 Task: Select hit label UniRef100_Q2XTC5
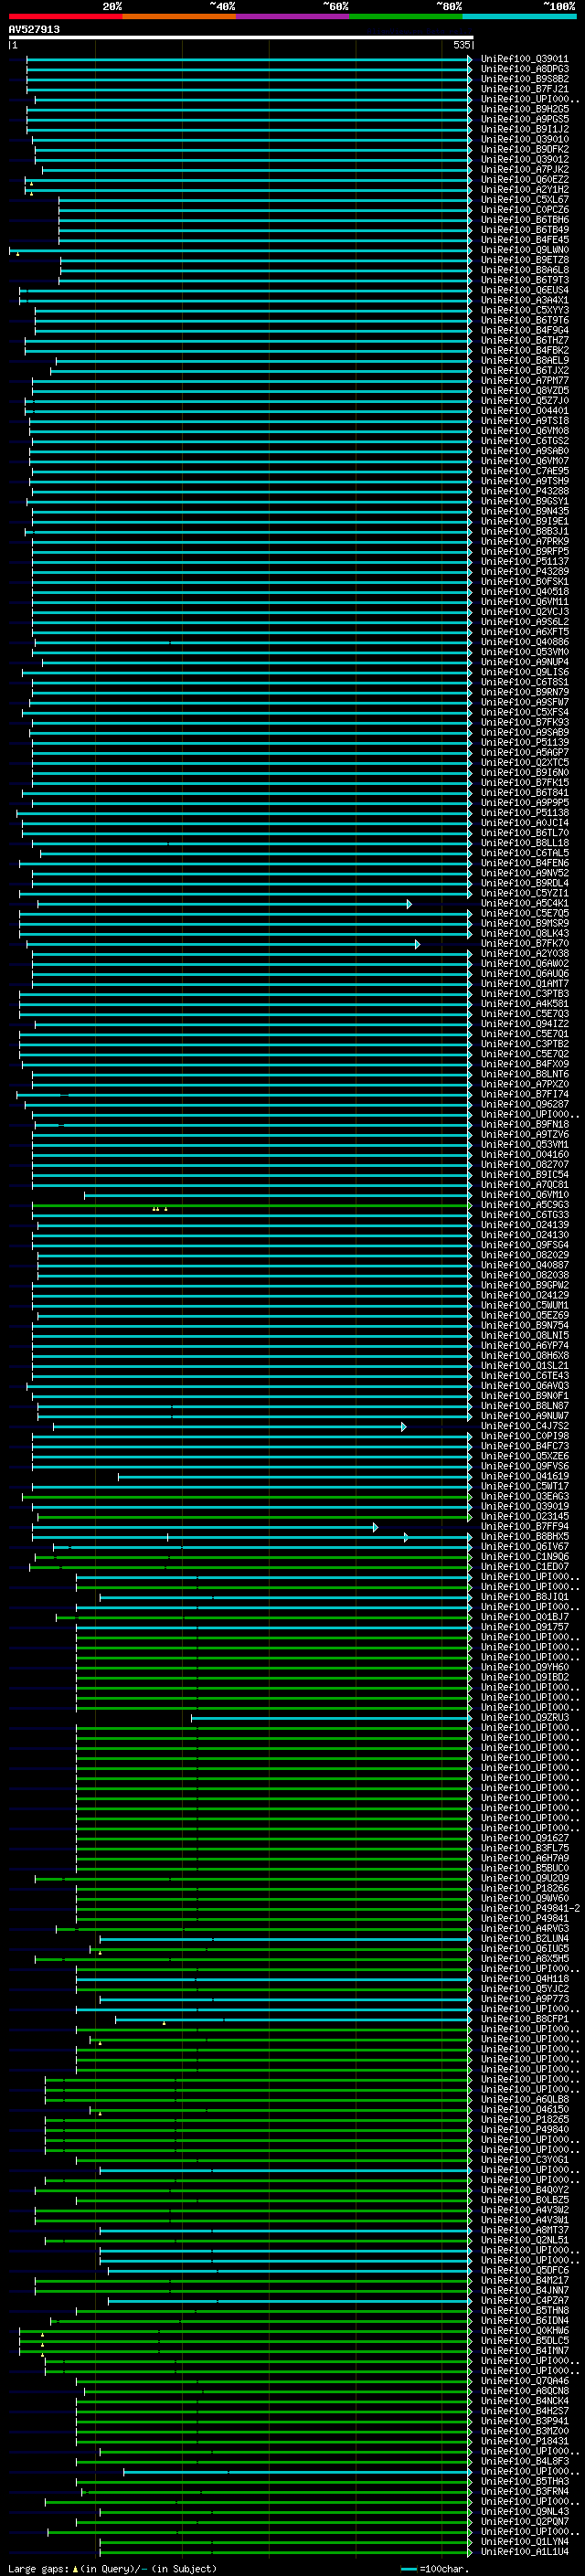click(x=525, y=763)
